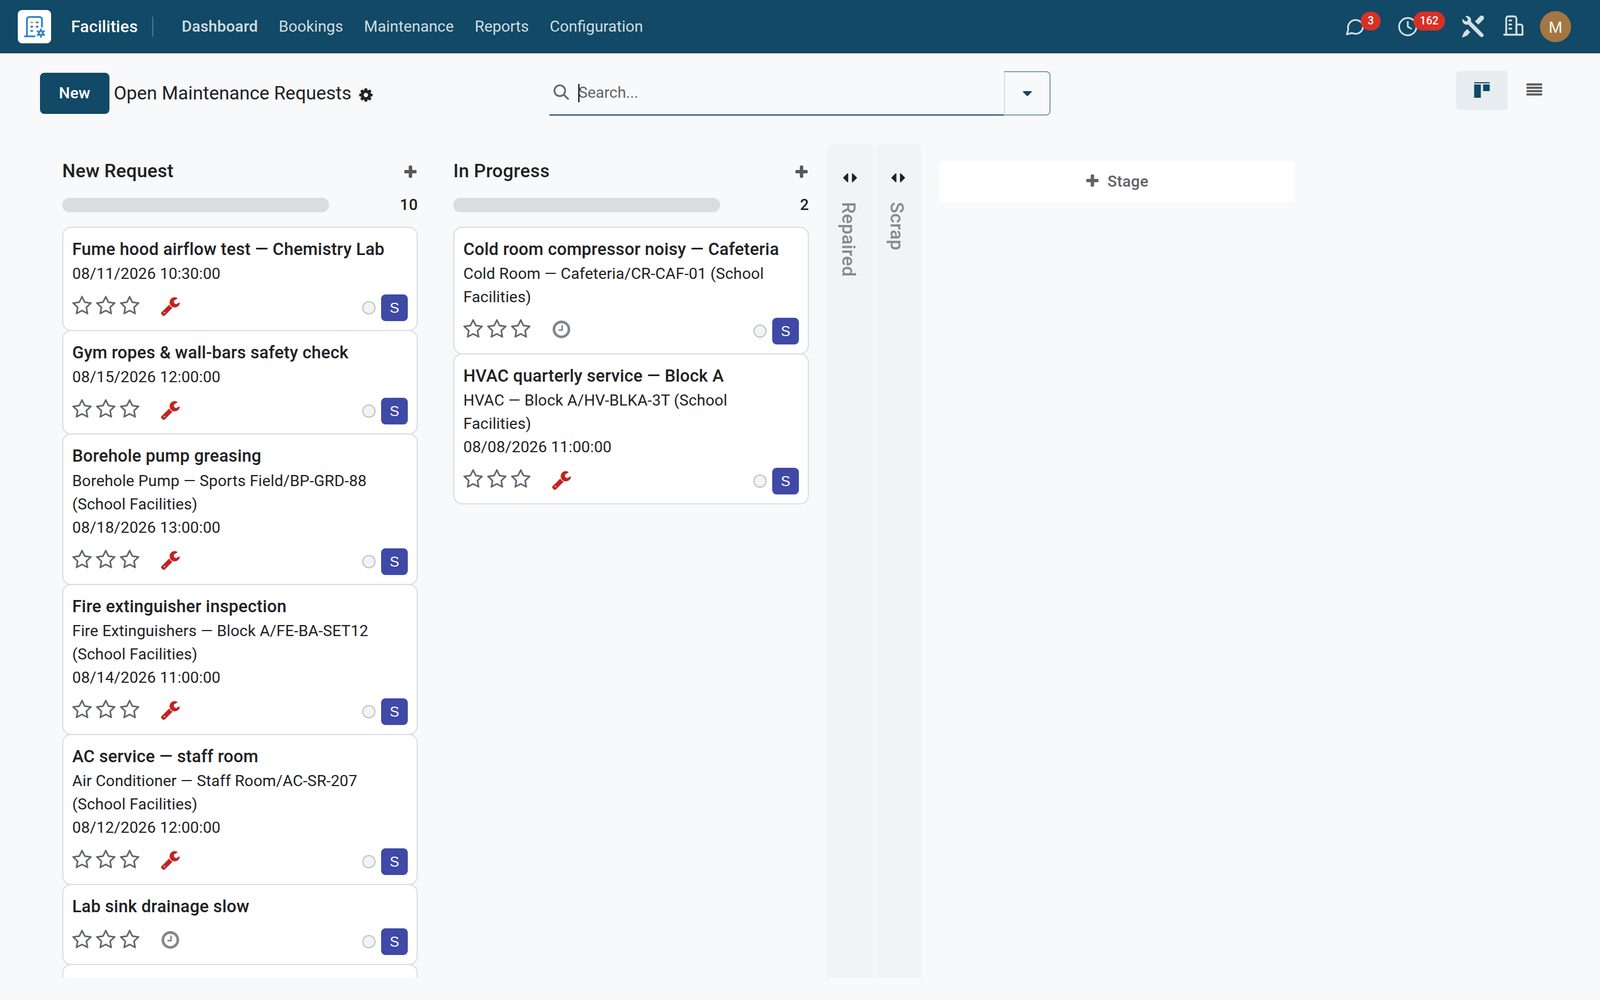Click the New Request column progress bar

(x=195, y=205)
